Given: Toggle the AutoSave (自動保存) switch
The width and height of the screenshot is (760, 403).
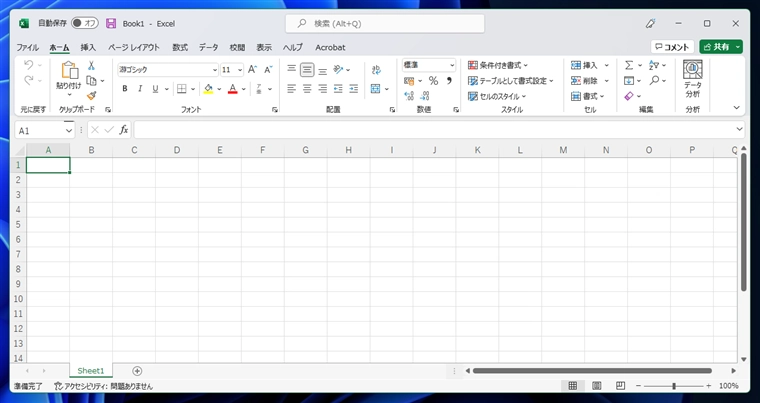Looking at the screenshot, I should click(85, 23).
